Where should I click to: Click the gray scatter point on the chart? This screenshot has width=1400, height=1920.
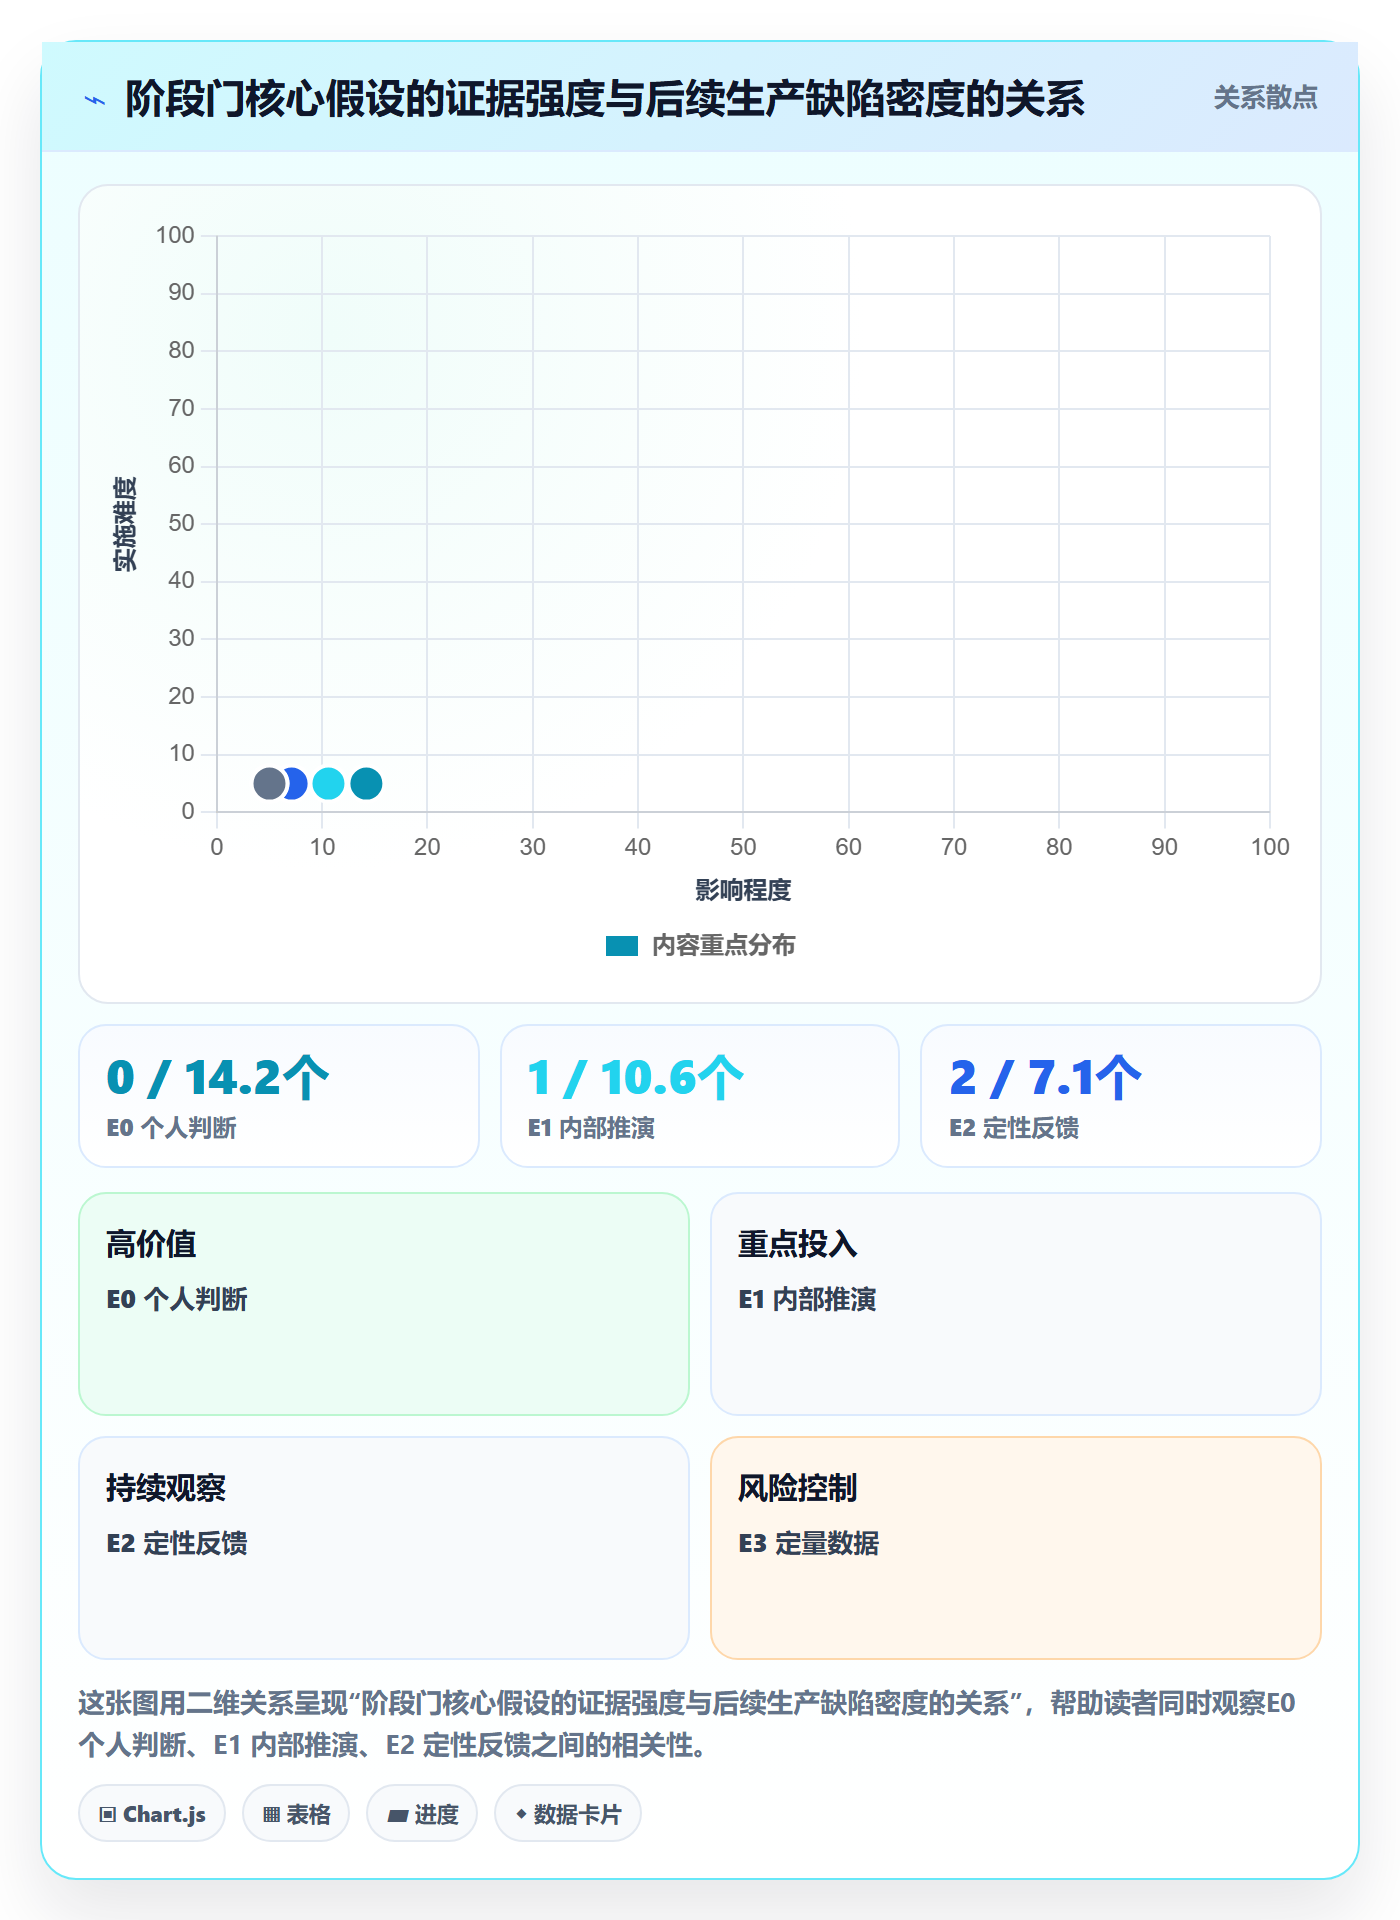(x=269, y=783)
